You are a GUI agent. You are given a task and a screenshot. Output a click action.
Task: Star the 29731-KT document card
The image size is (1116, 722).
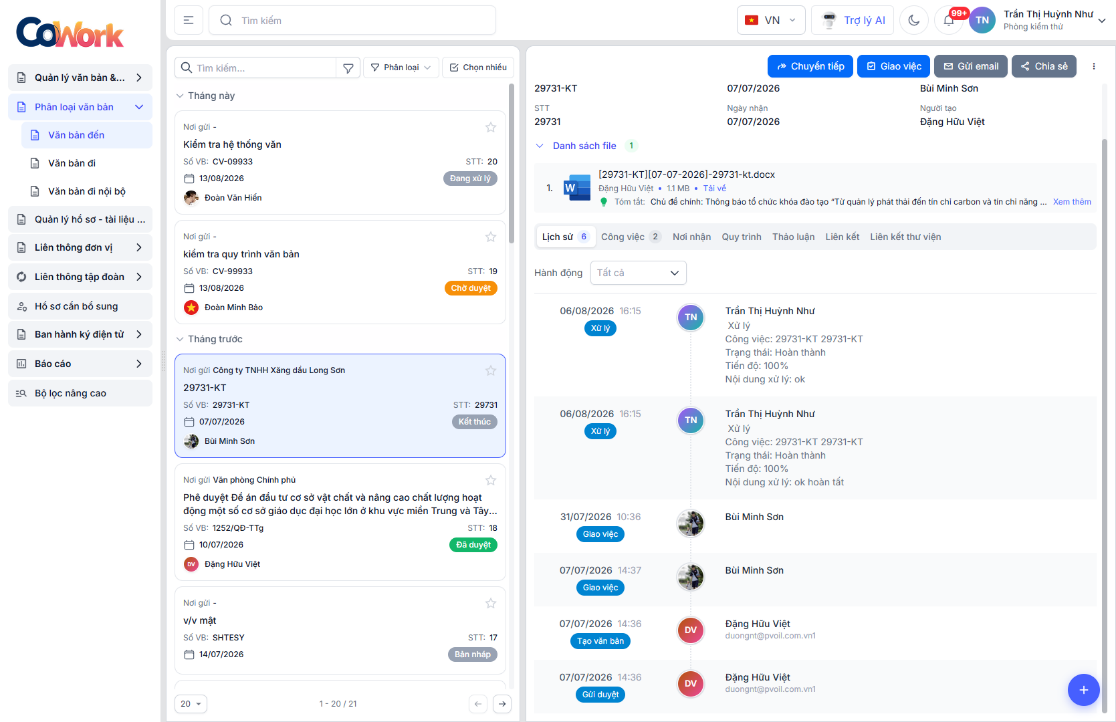(x=490, y=370)
